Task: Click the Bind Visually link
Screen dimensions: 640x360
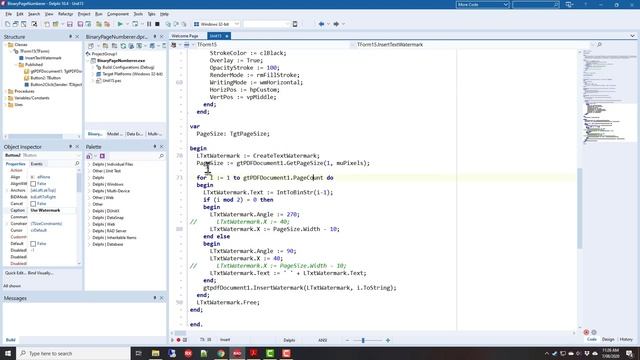Action: (x=40, y=273)
